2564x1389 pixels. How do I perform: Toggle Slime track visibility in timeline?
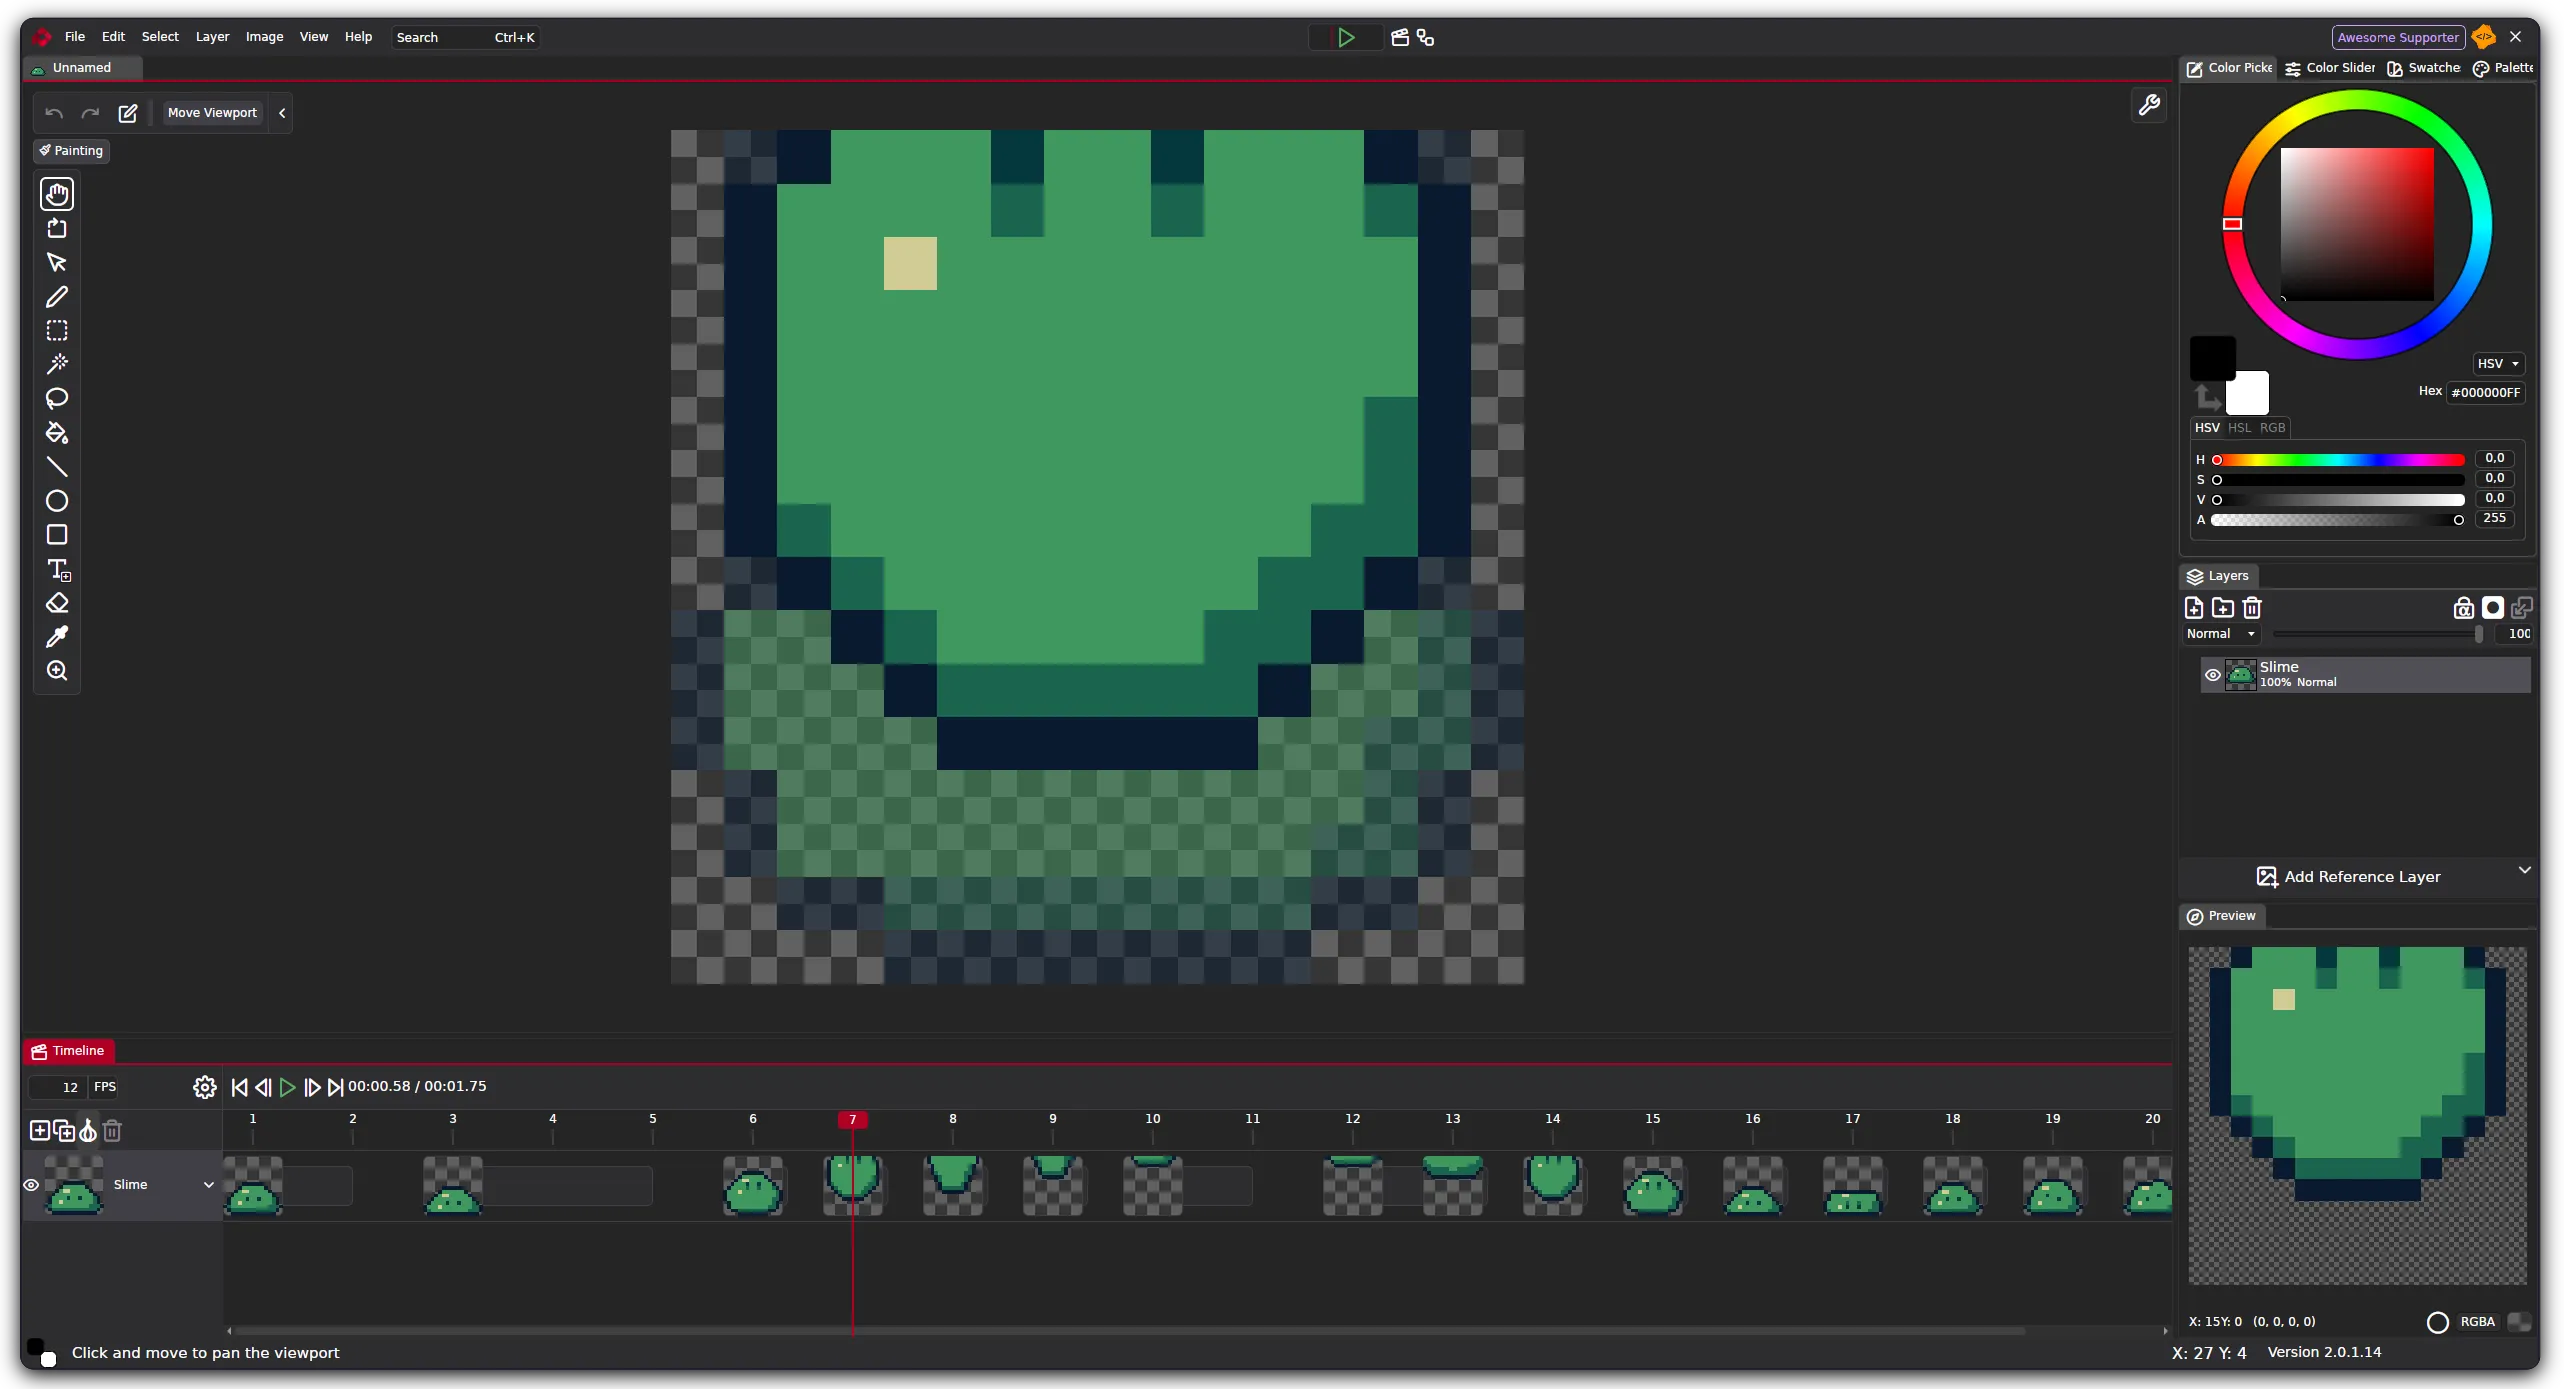click(31, 1185)
